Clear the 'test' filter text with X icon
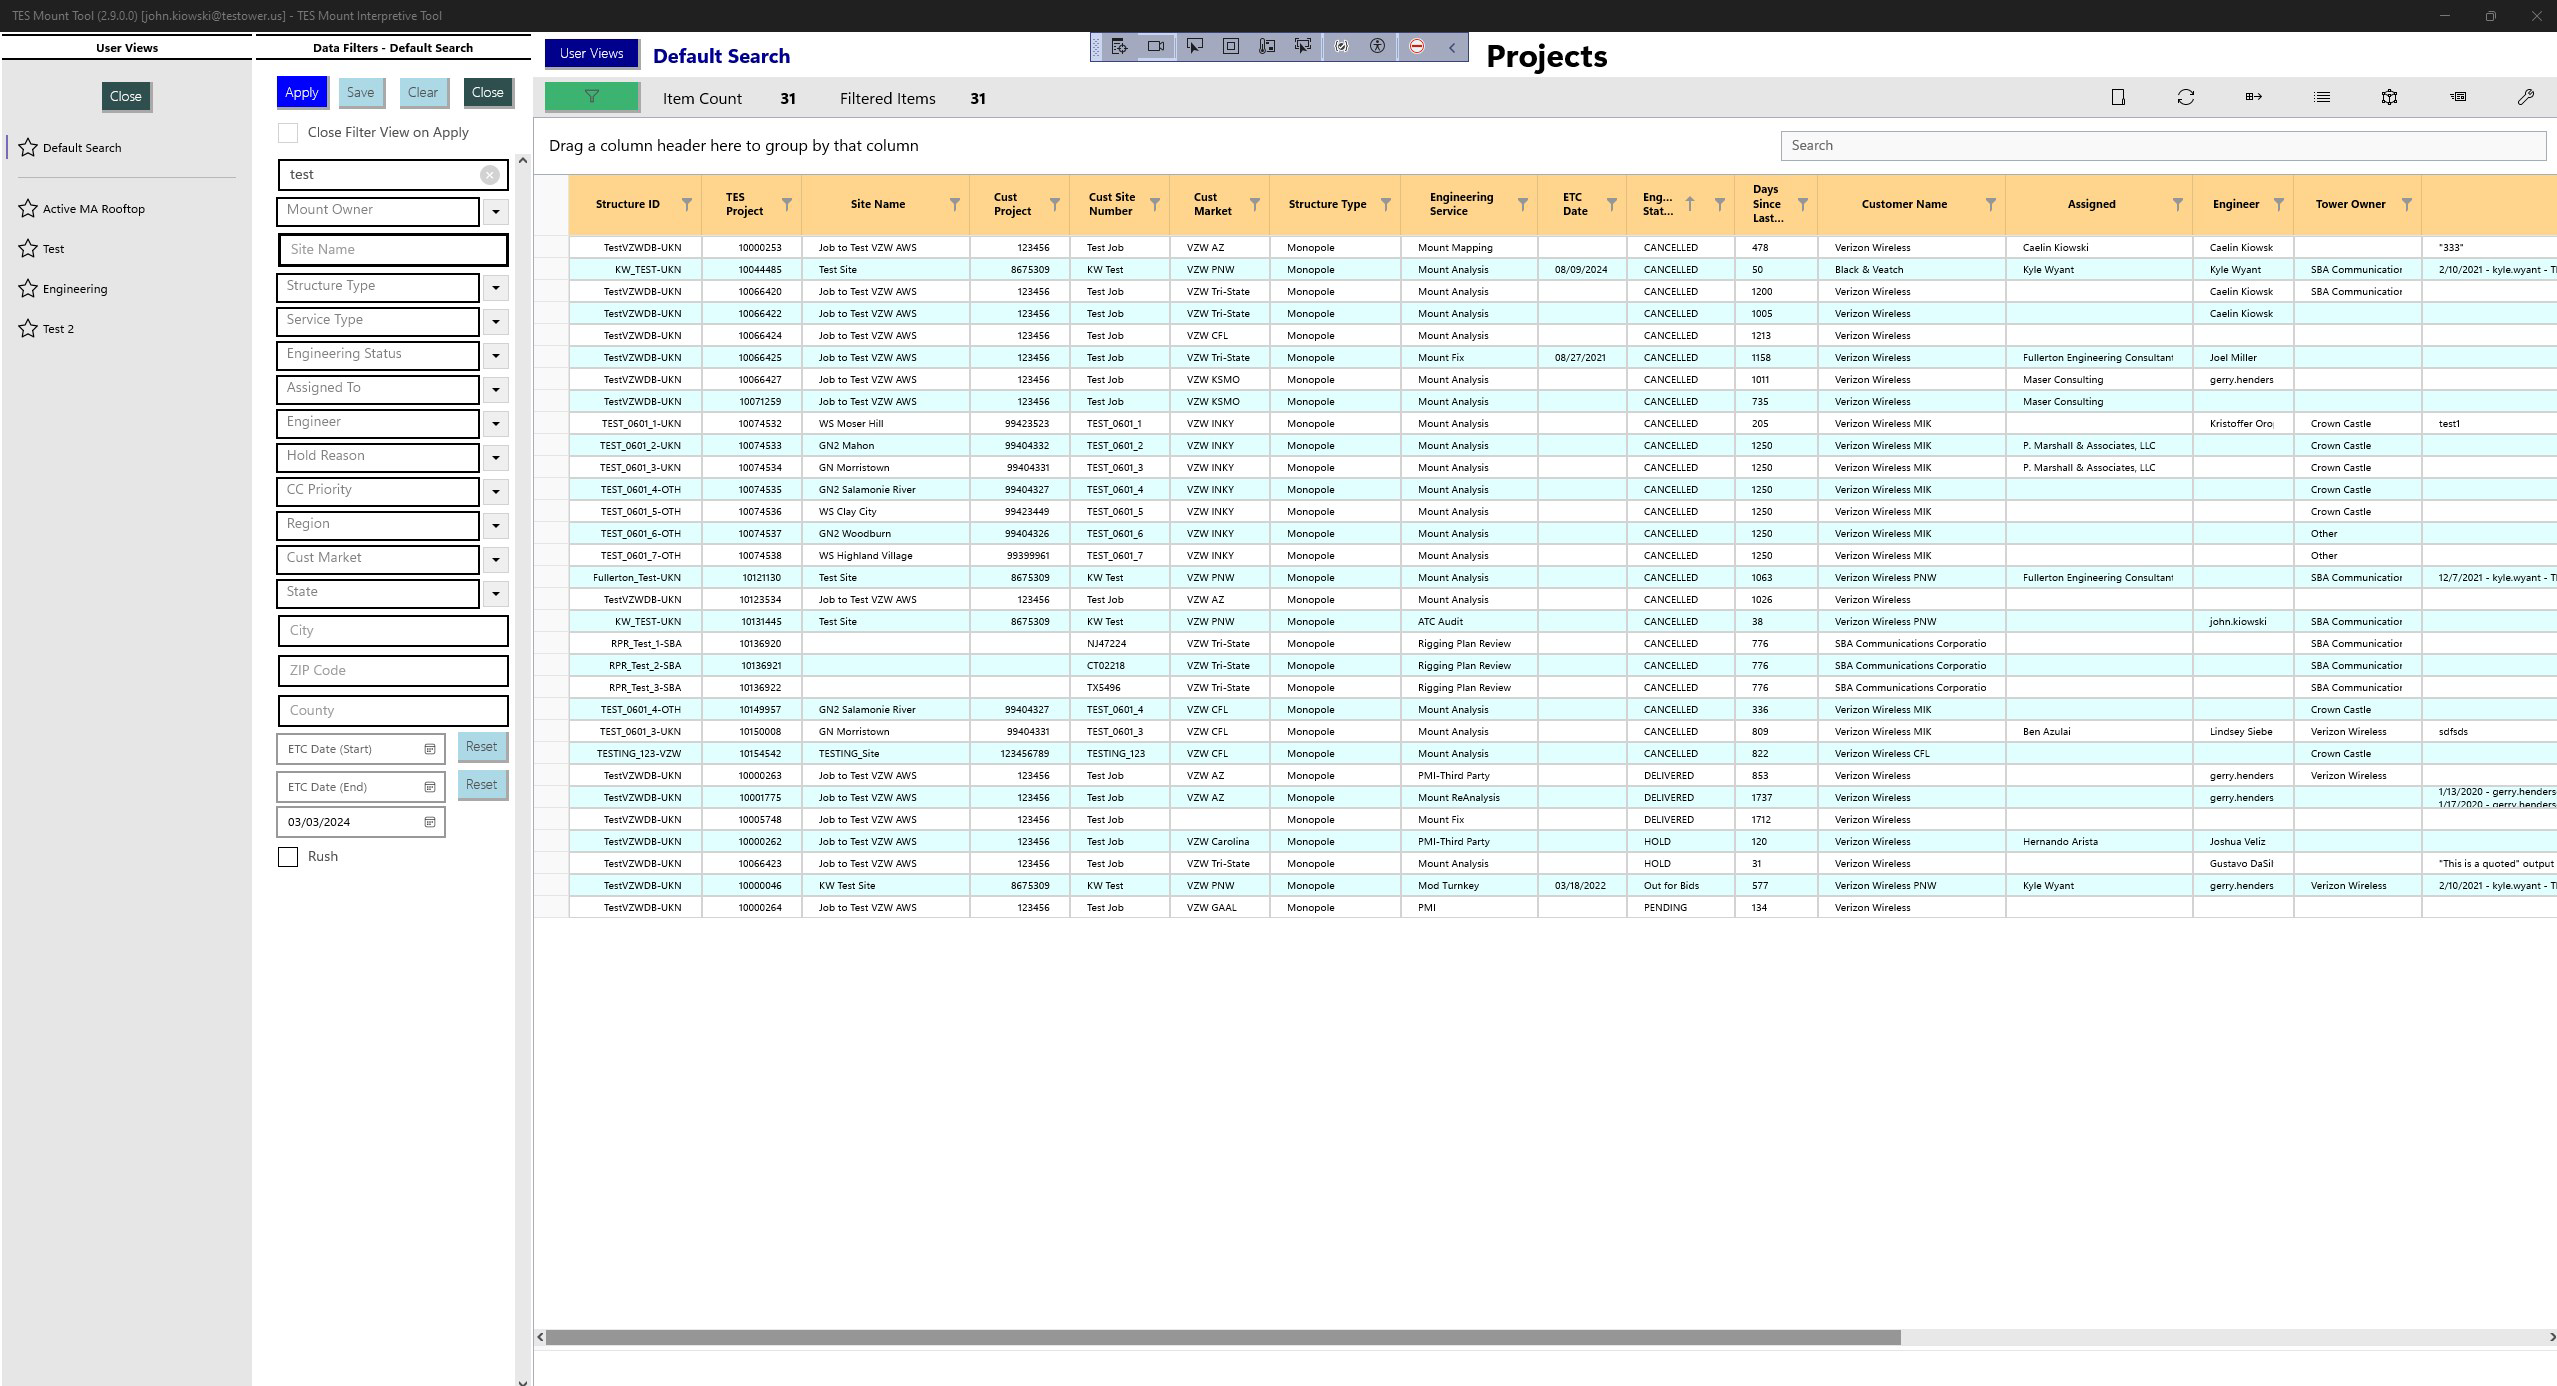The height and width of the screenshot is (1386, 2557). click(490, 174)
